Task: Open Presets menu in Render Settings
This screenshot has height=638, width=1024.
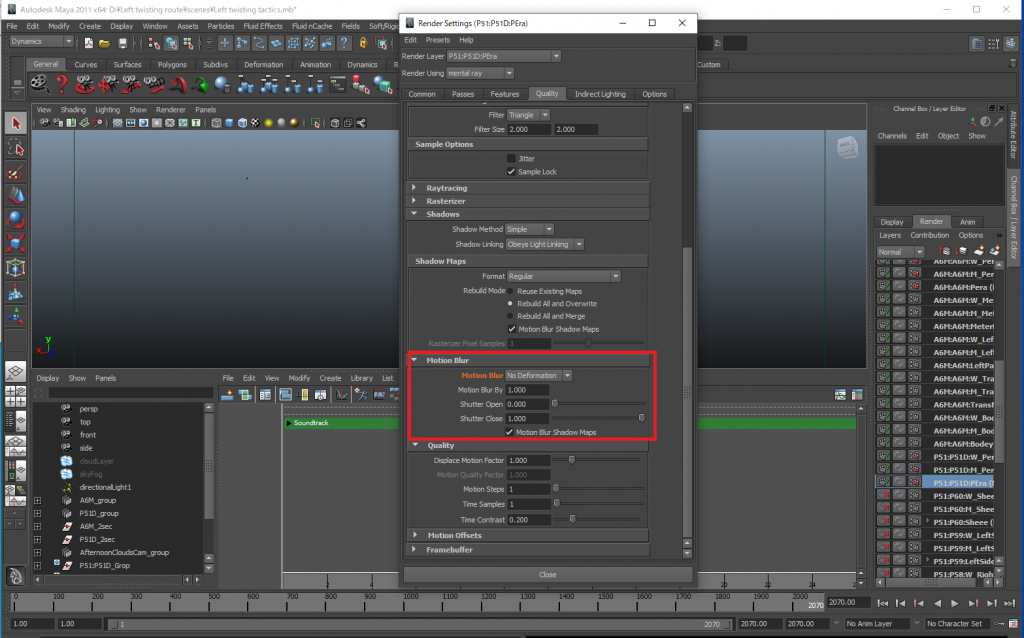Action: [x=438, y=40]
